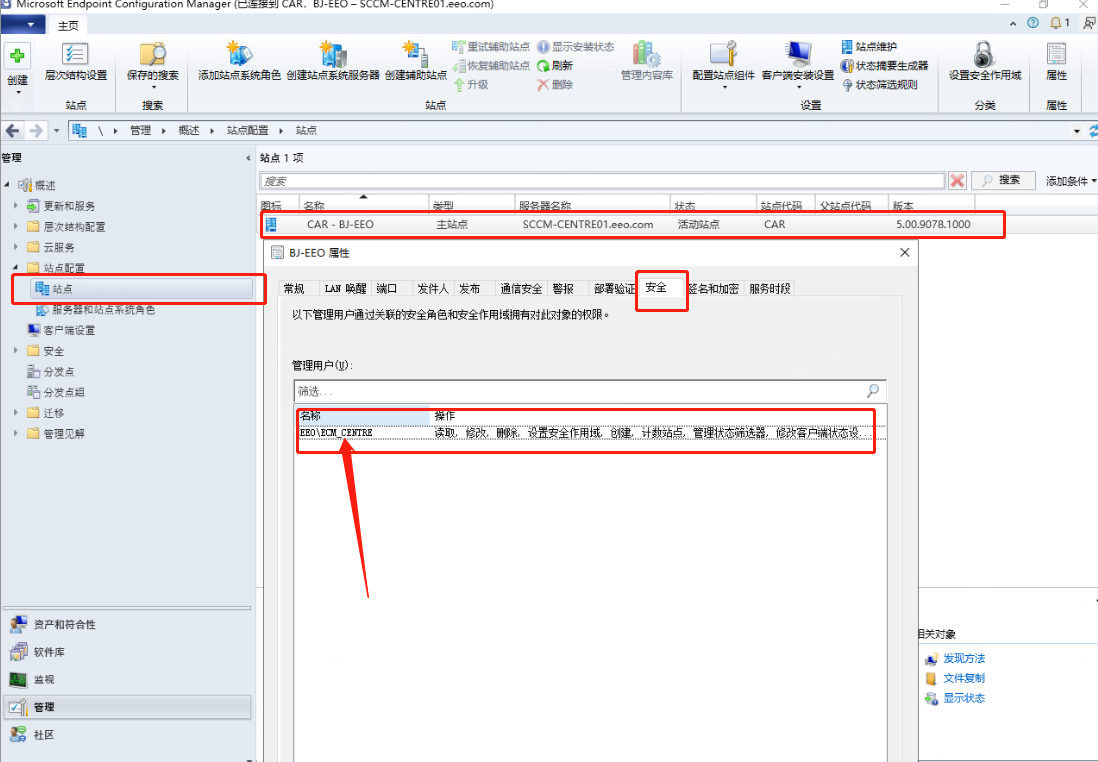Open Manage Content Library (管理内容库)
This screenshot has height=762, width=1098.
[x=646, y=63]
